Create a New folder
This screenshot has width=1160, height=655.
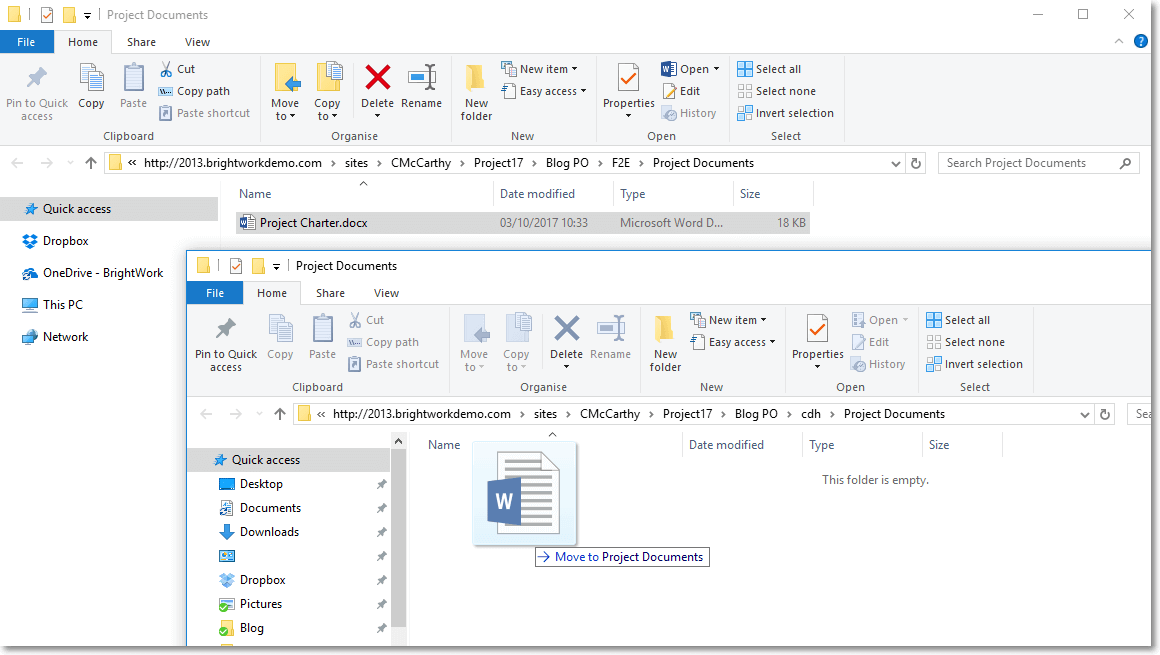[475, 90]
